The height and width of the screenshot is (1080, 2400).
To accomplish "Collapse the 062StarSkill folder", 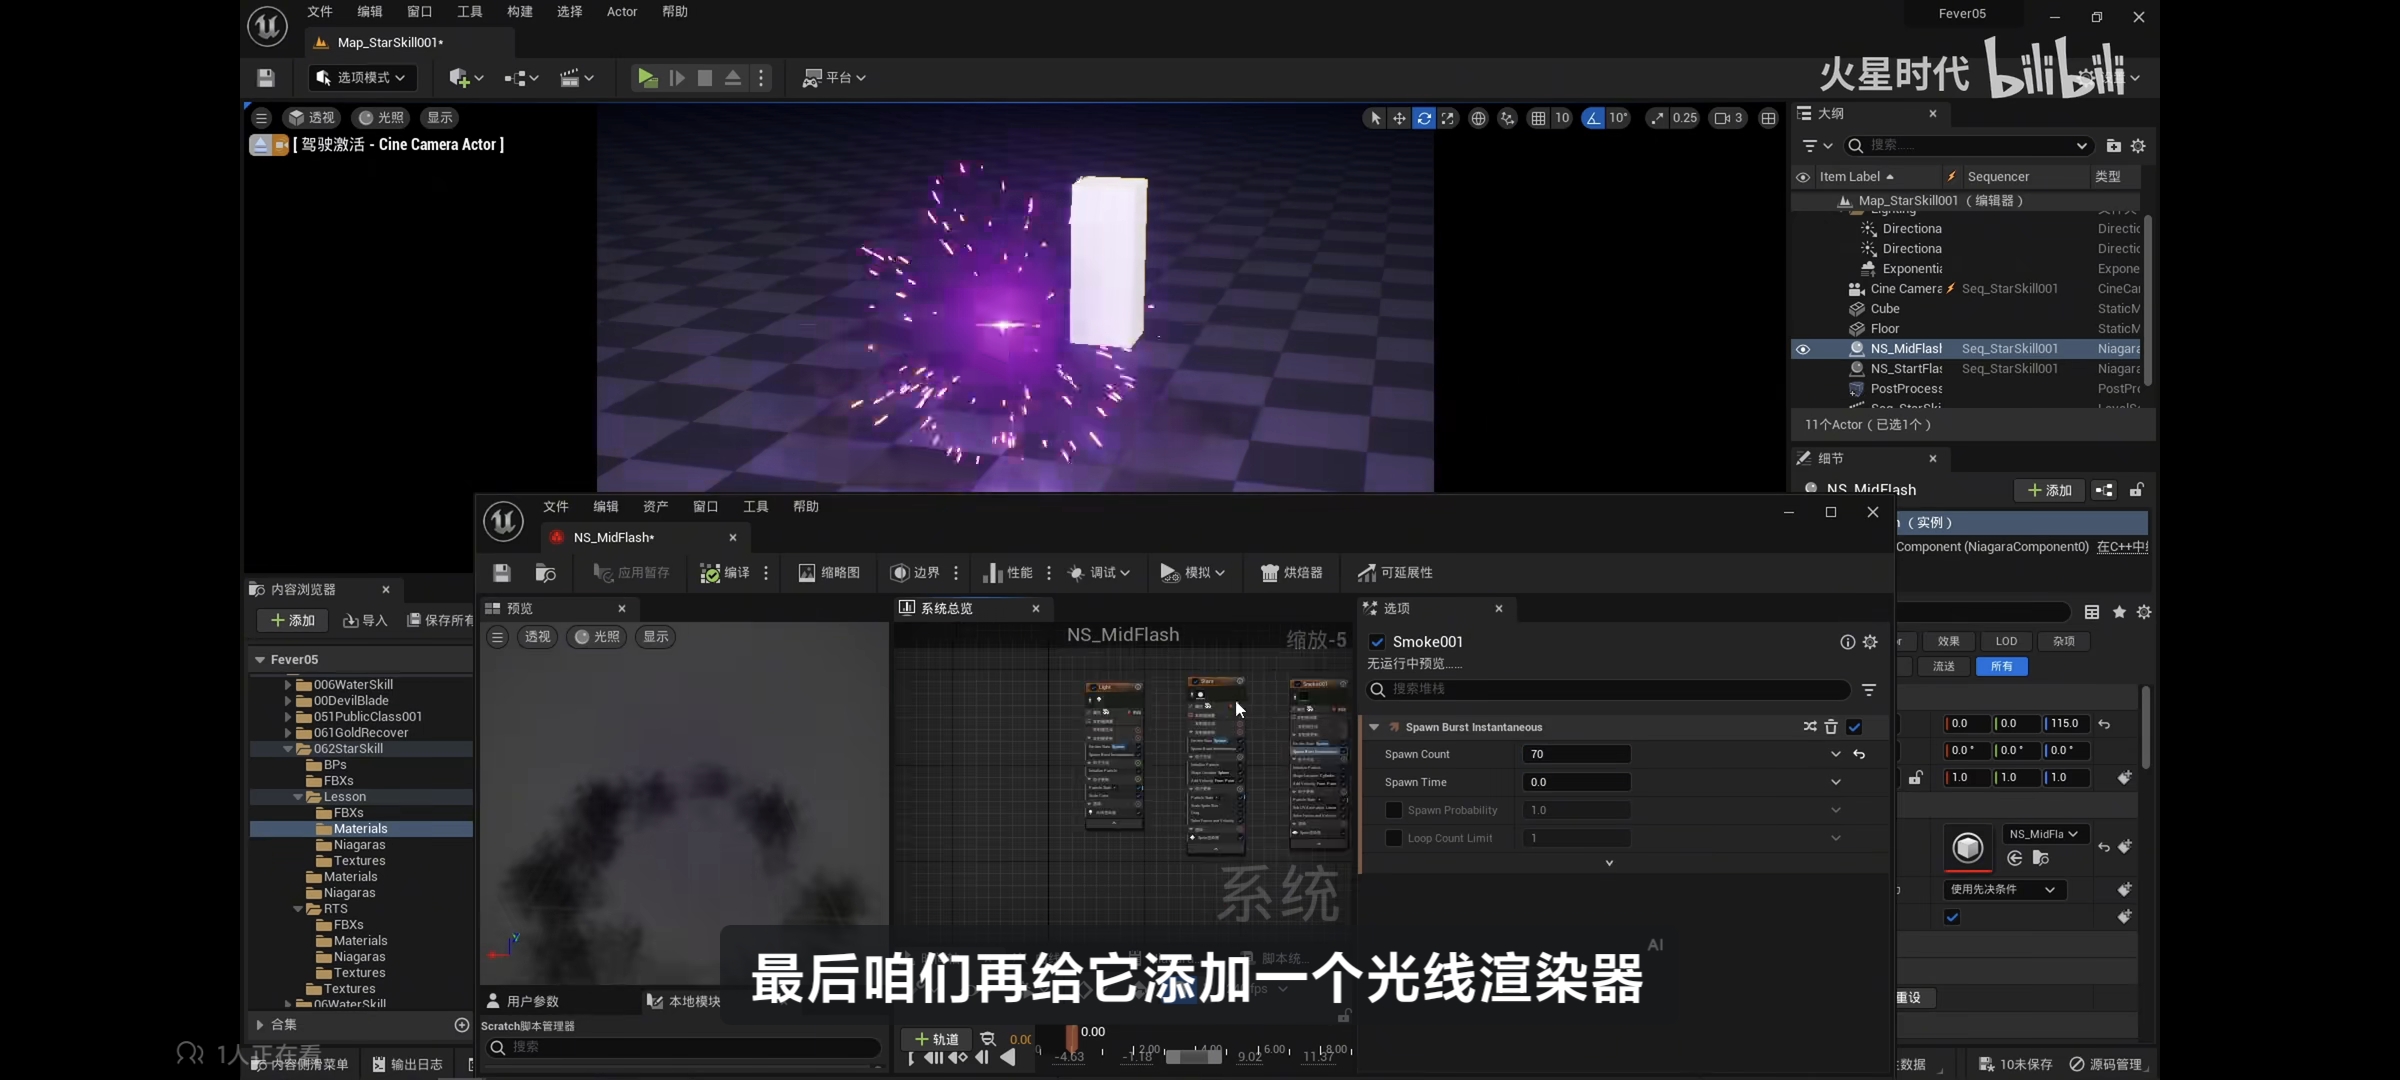I will pyautogui.click(x=288, y=749).
